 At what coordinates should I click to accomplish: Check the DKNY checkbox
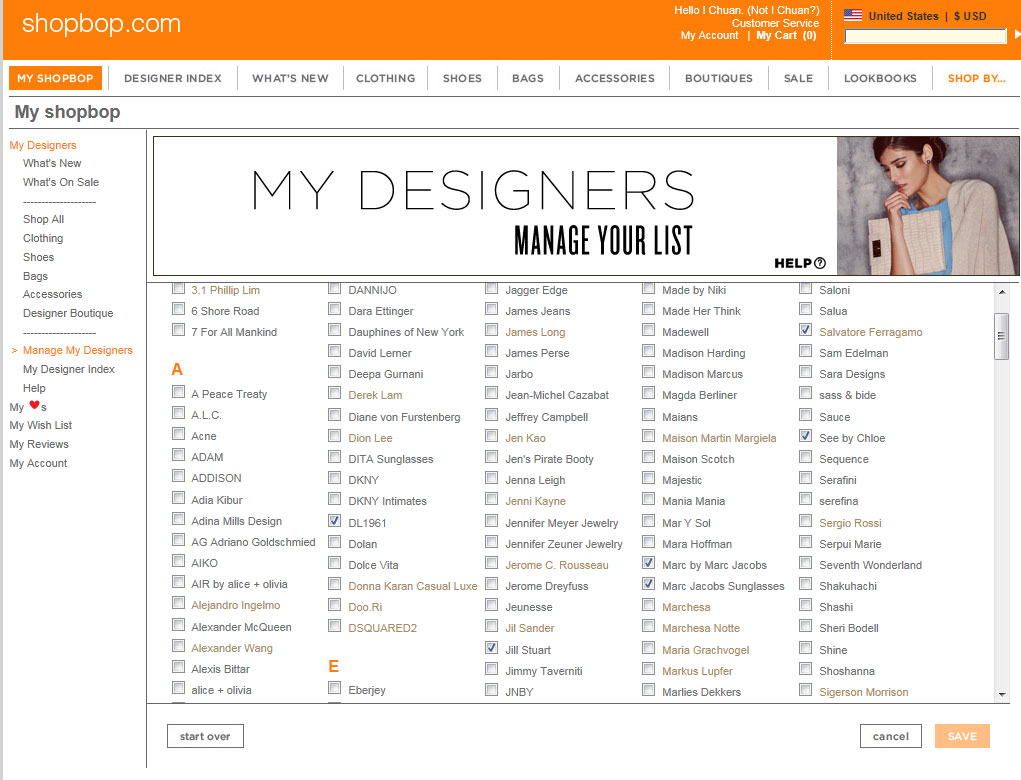point(335,478)
